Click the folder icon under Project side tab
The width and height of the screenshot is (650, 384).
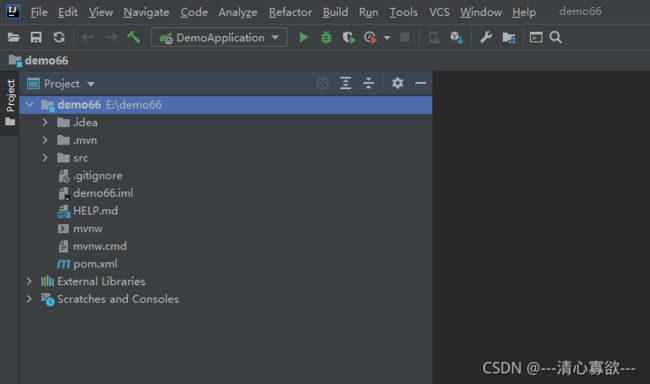pos(10,122)
